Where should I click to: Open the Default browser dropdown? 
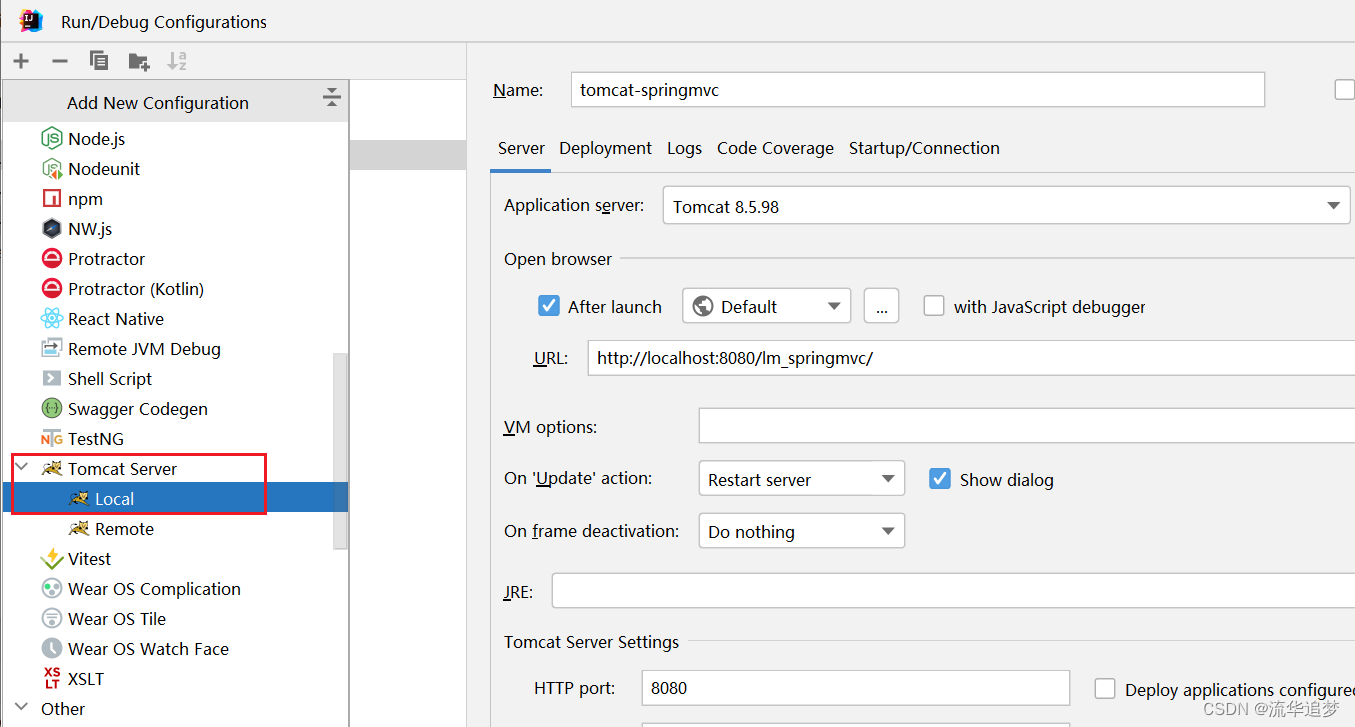point(767,306)
